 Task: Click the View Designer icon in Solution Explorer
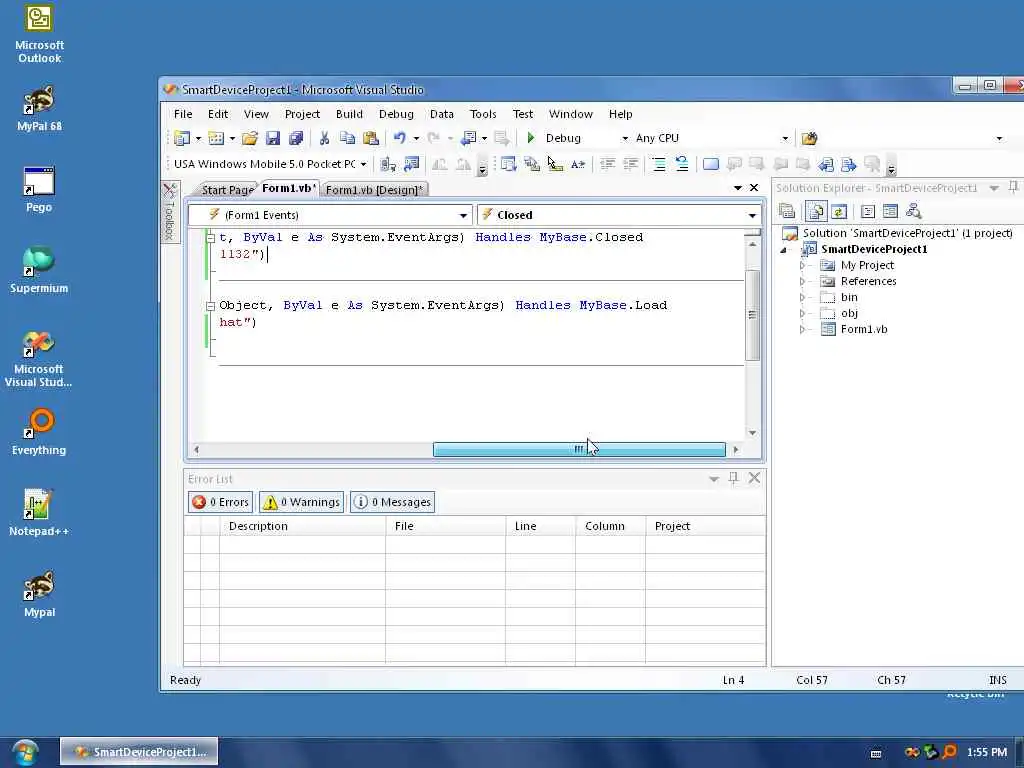click(890, 211)
